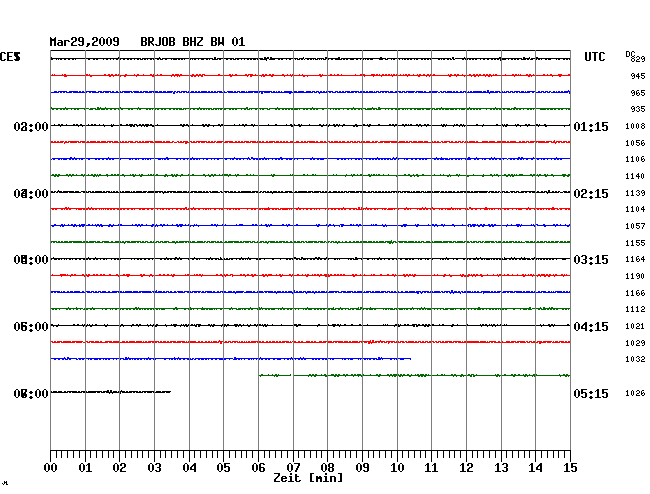The image size is (650, 494).
Task: Click the DC value 1008
Action: [x=635, y=126]
